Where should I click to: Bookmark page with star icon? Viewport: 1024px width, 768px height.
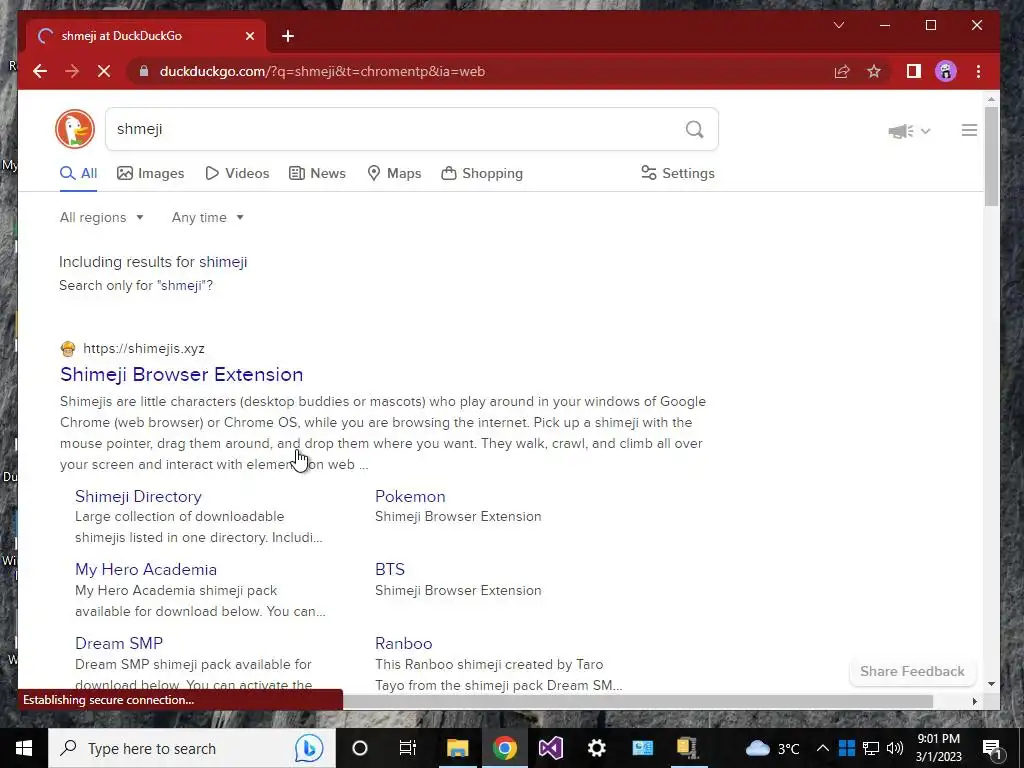[x=874, y=71]
